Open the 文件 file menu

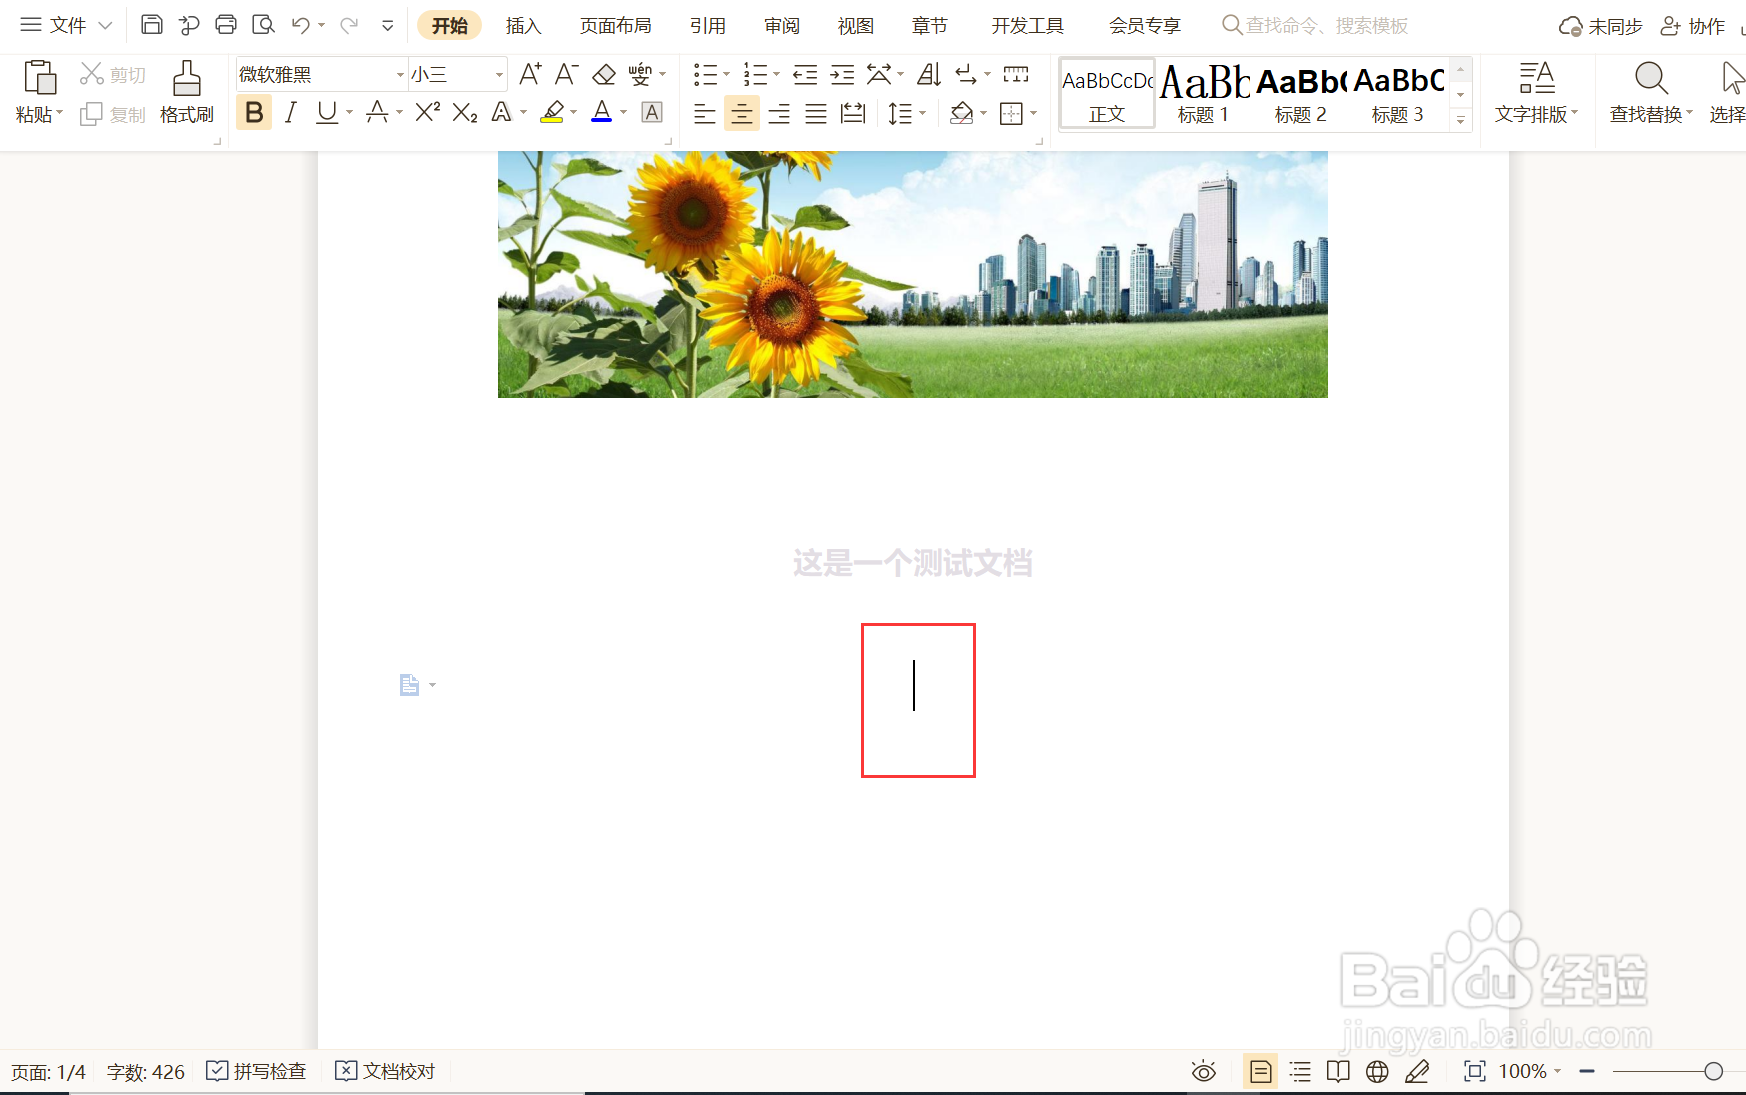coord(66,25)
